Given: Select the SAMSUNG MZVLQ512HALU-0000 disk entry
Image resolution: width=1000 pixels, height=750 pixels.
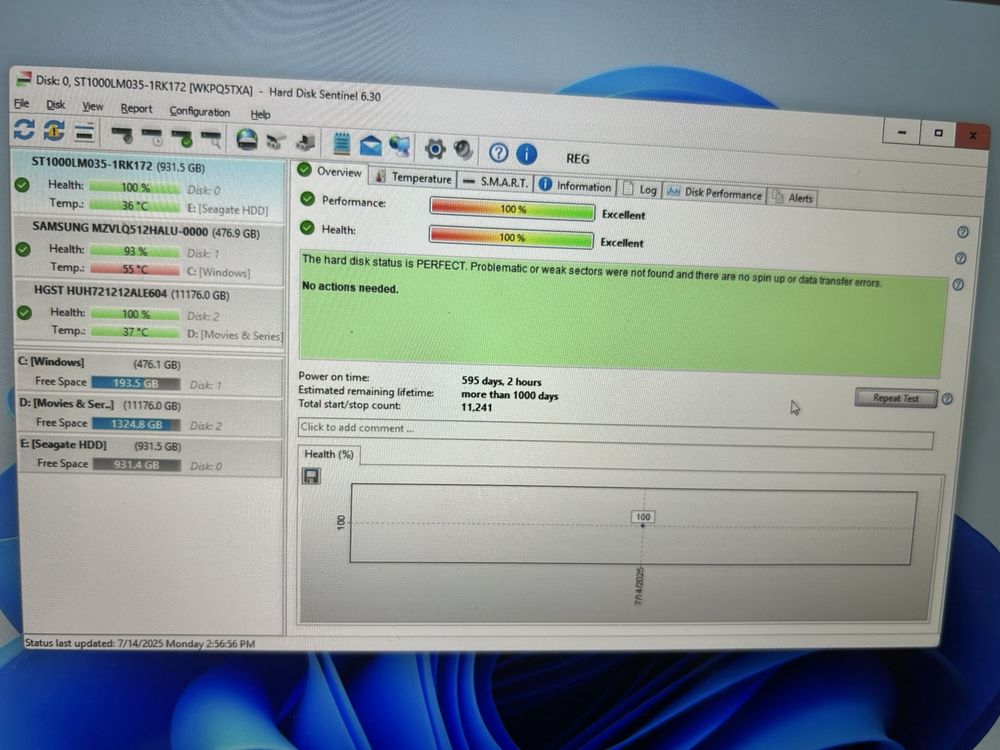Looking at the screenshot, I should pos(149,250).
